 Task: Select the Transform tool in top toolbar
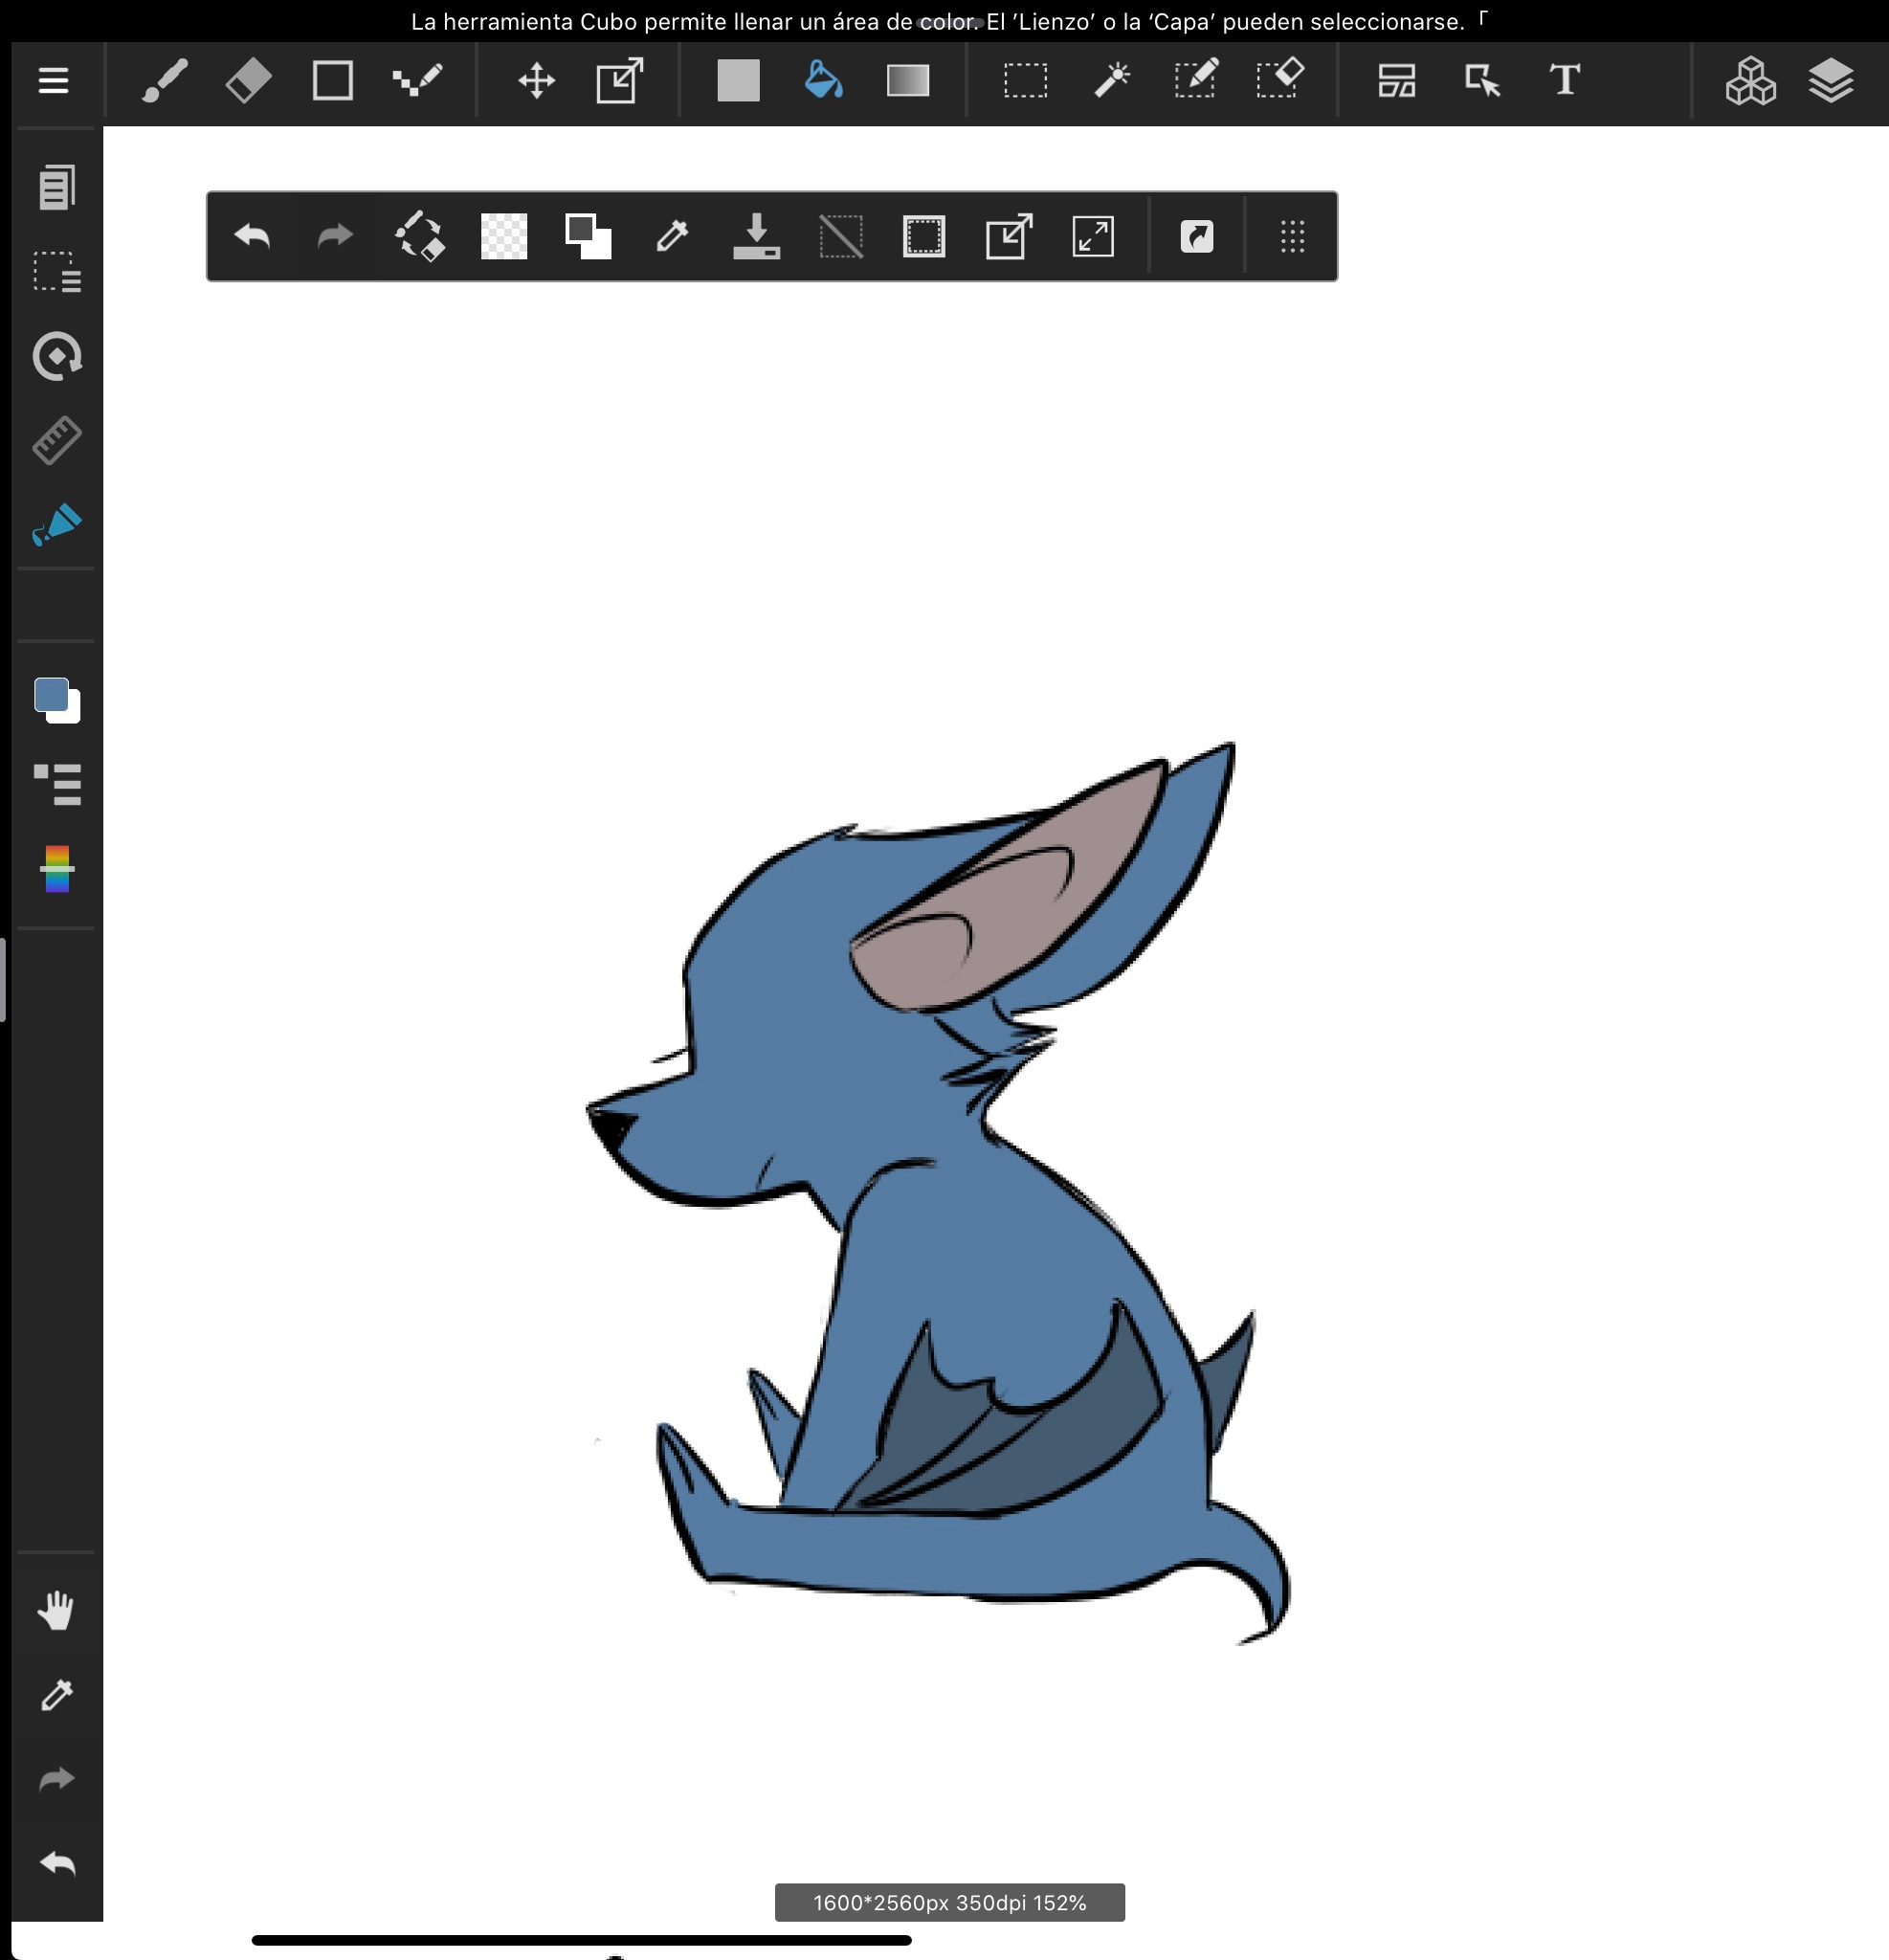[620, 80]
